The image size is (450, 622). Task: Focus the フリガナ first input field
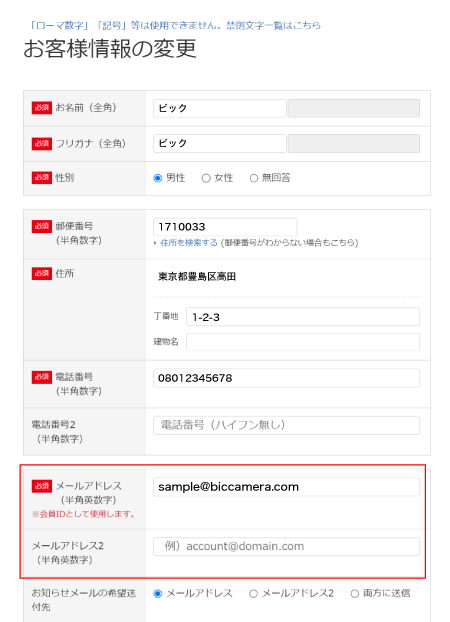coord(220,143)
